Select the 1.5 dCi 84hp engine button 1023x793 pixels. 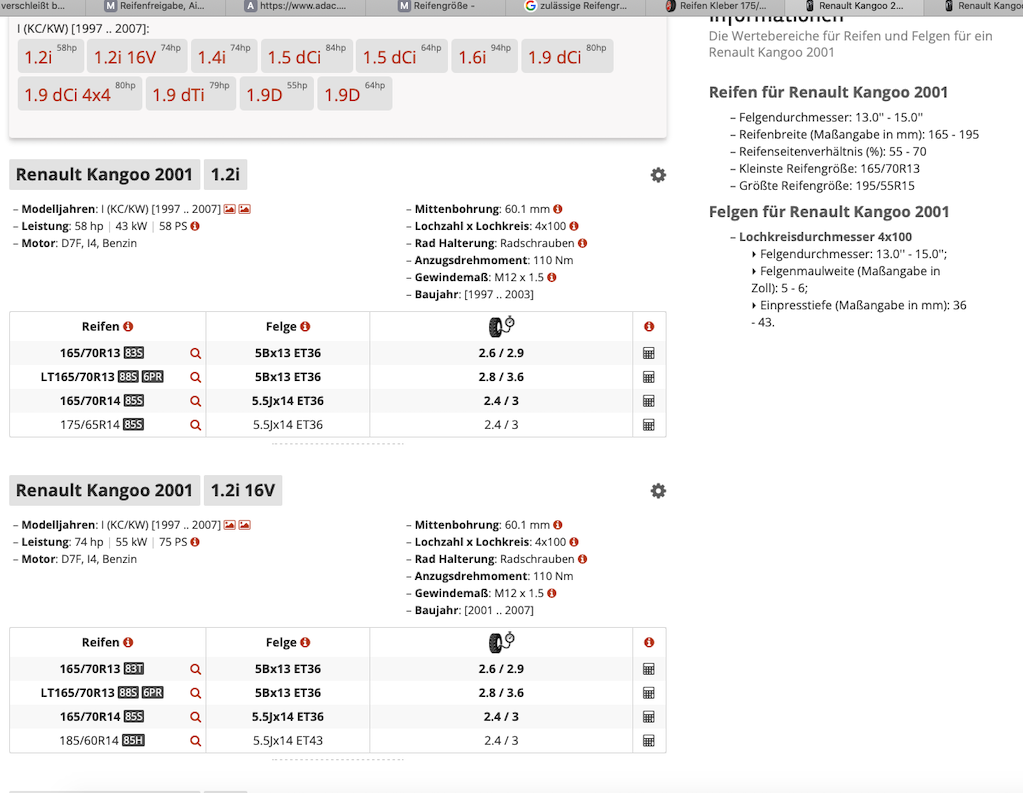[x=306, y=57]
